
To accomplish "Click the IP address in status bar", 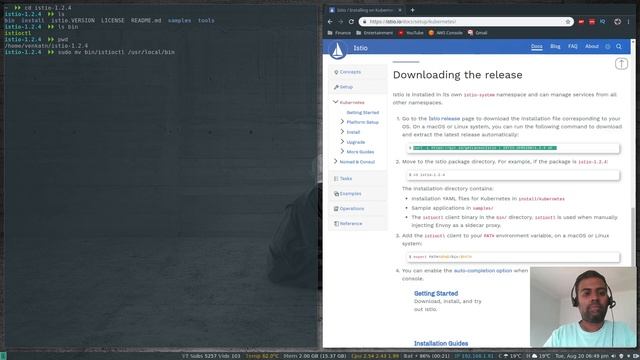I will click(474, 356).
